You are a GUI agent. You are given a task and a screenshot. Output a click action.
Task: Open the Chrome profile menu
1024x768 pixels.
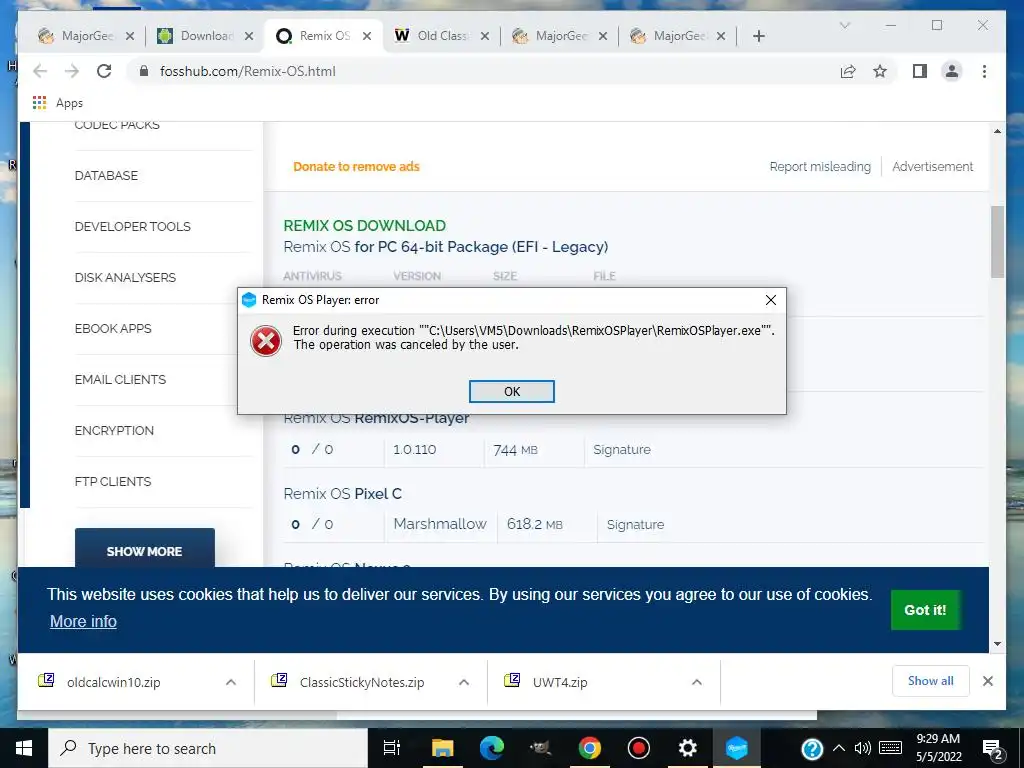[952, 71]
